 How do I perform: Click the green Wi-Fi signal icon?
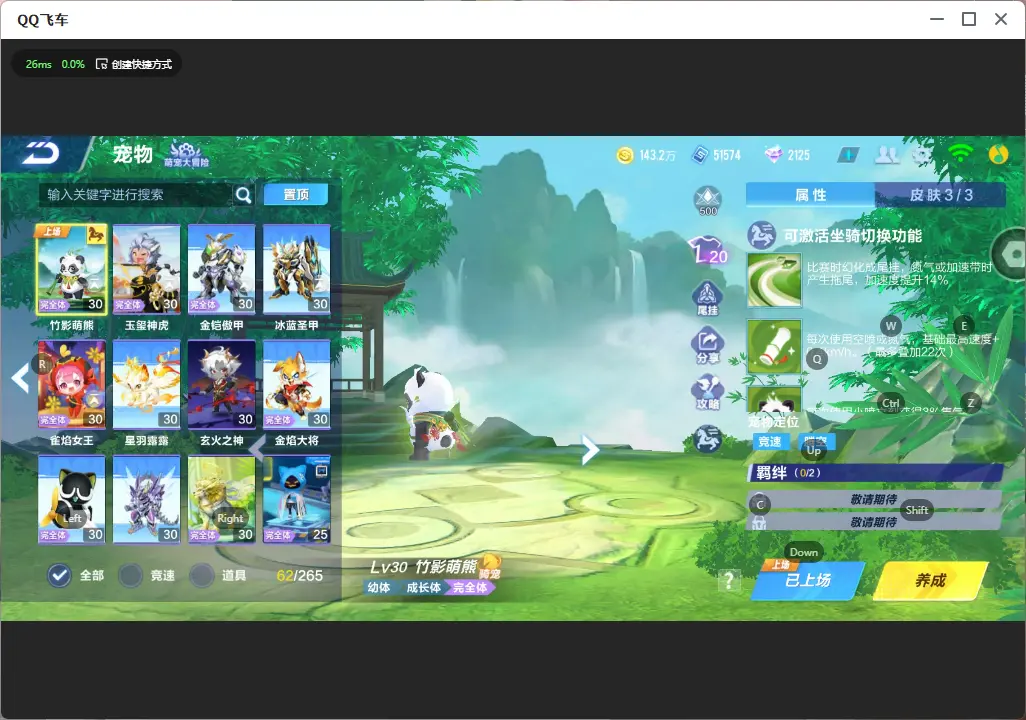click(960, 154)
